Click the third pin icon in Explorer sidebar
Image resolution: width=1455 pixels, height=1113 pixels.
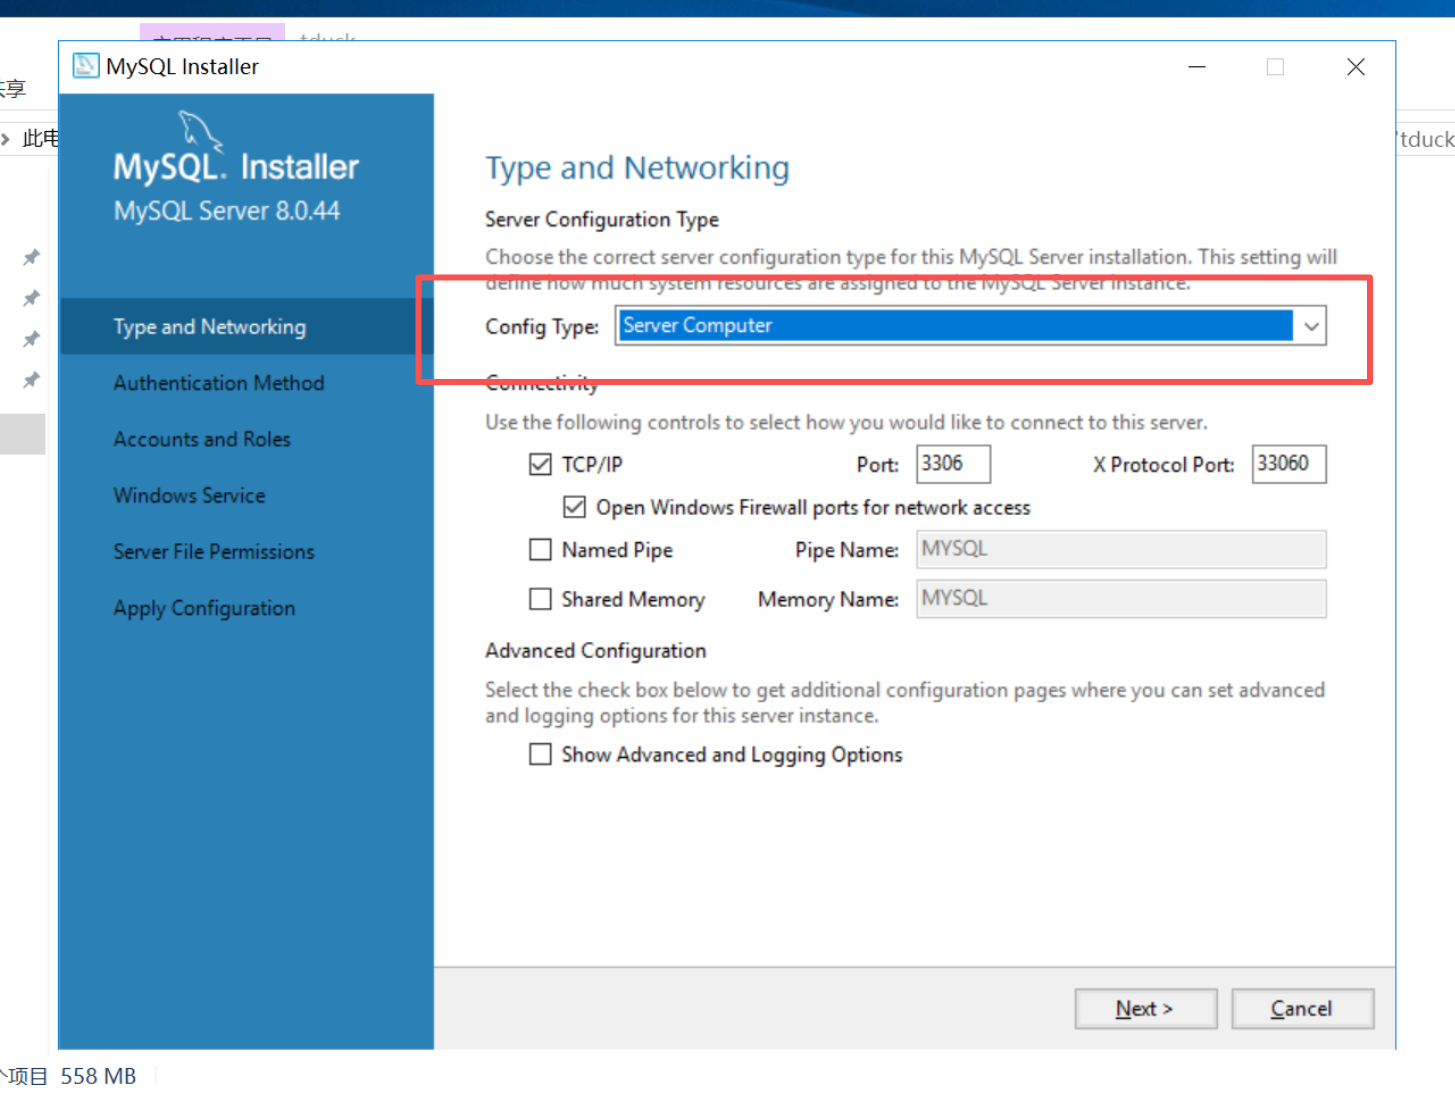[x=32, y=339]
